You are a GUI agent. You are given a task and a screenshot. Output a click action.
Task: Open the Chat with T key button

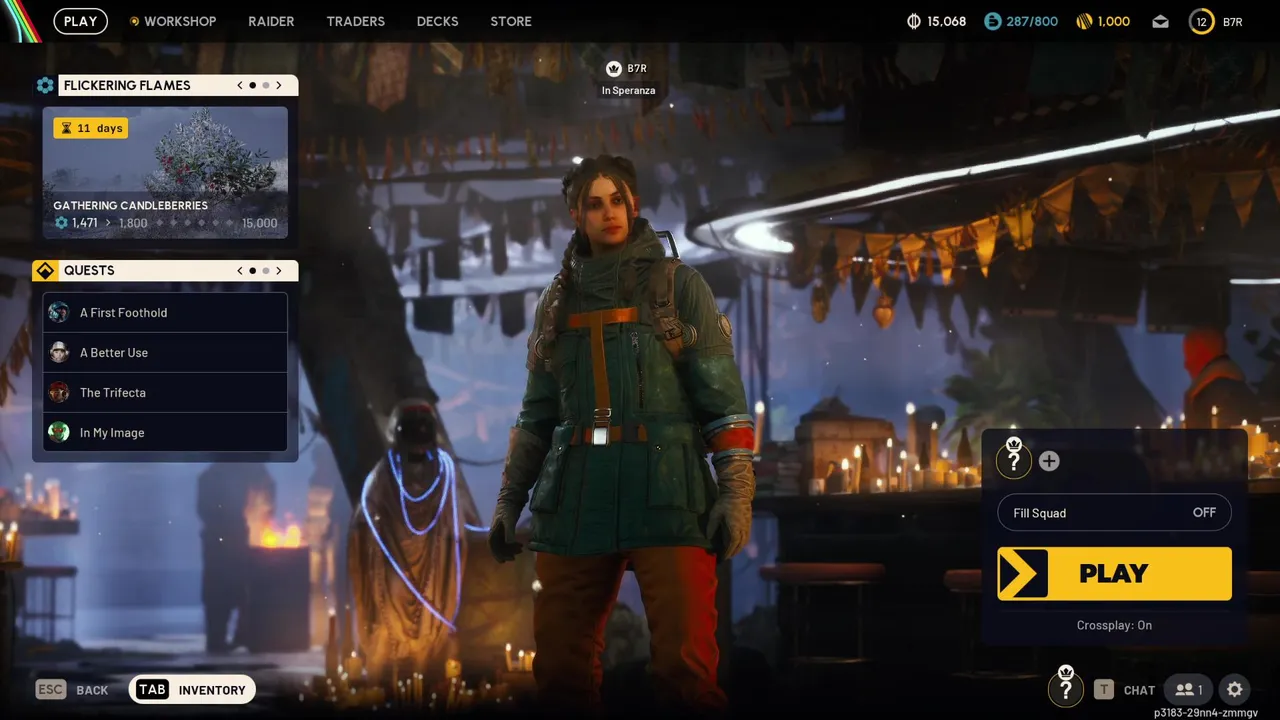pos(1125,690)
